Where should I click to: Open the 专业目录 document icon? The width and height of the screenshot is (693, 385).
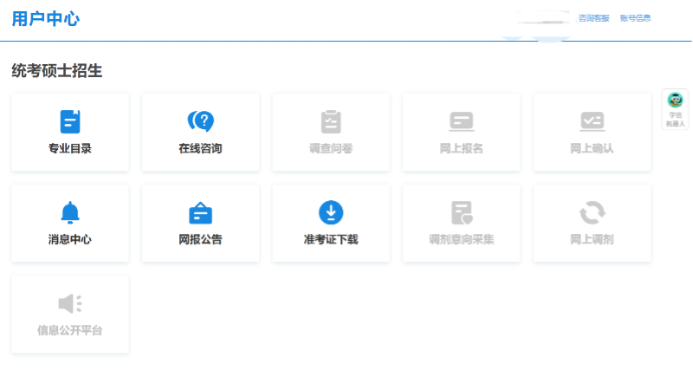pos(70,122)
